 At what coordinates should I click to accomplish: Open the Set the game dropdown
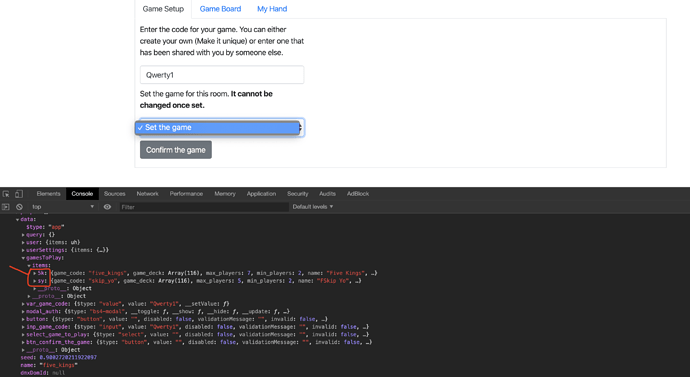click(218, 128)
